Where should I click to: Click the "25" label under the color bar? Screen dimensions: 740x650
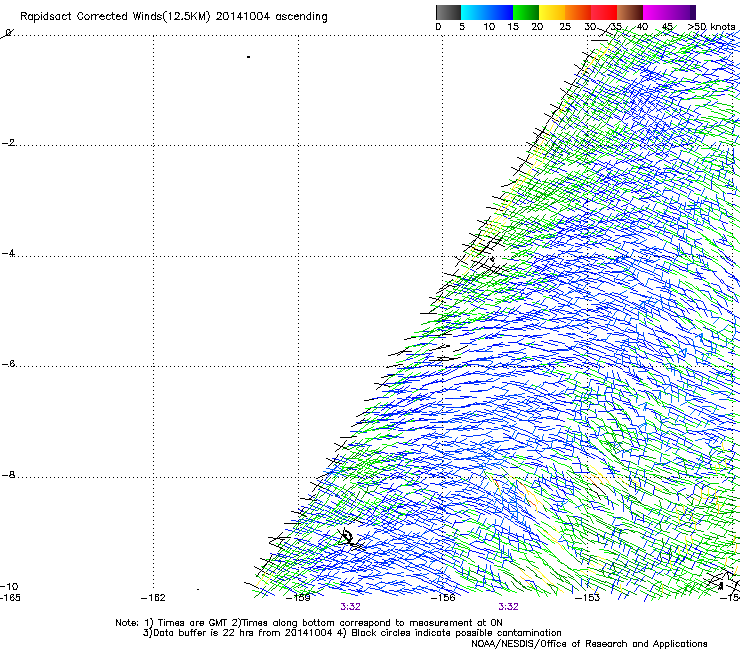[565, 27]
